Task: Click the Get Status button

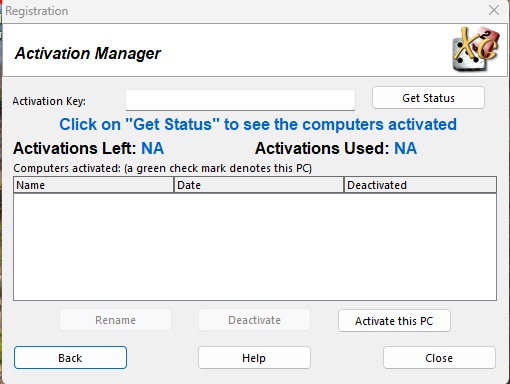Action: (x=428, y=98)
